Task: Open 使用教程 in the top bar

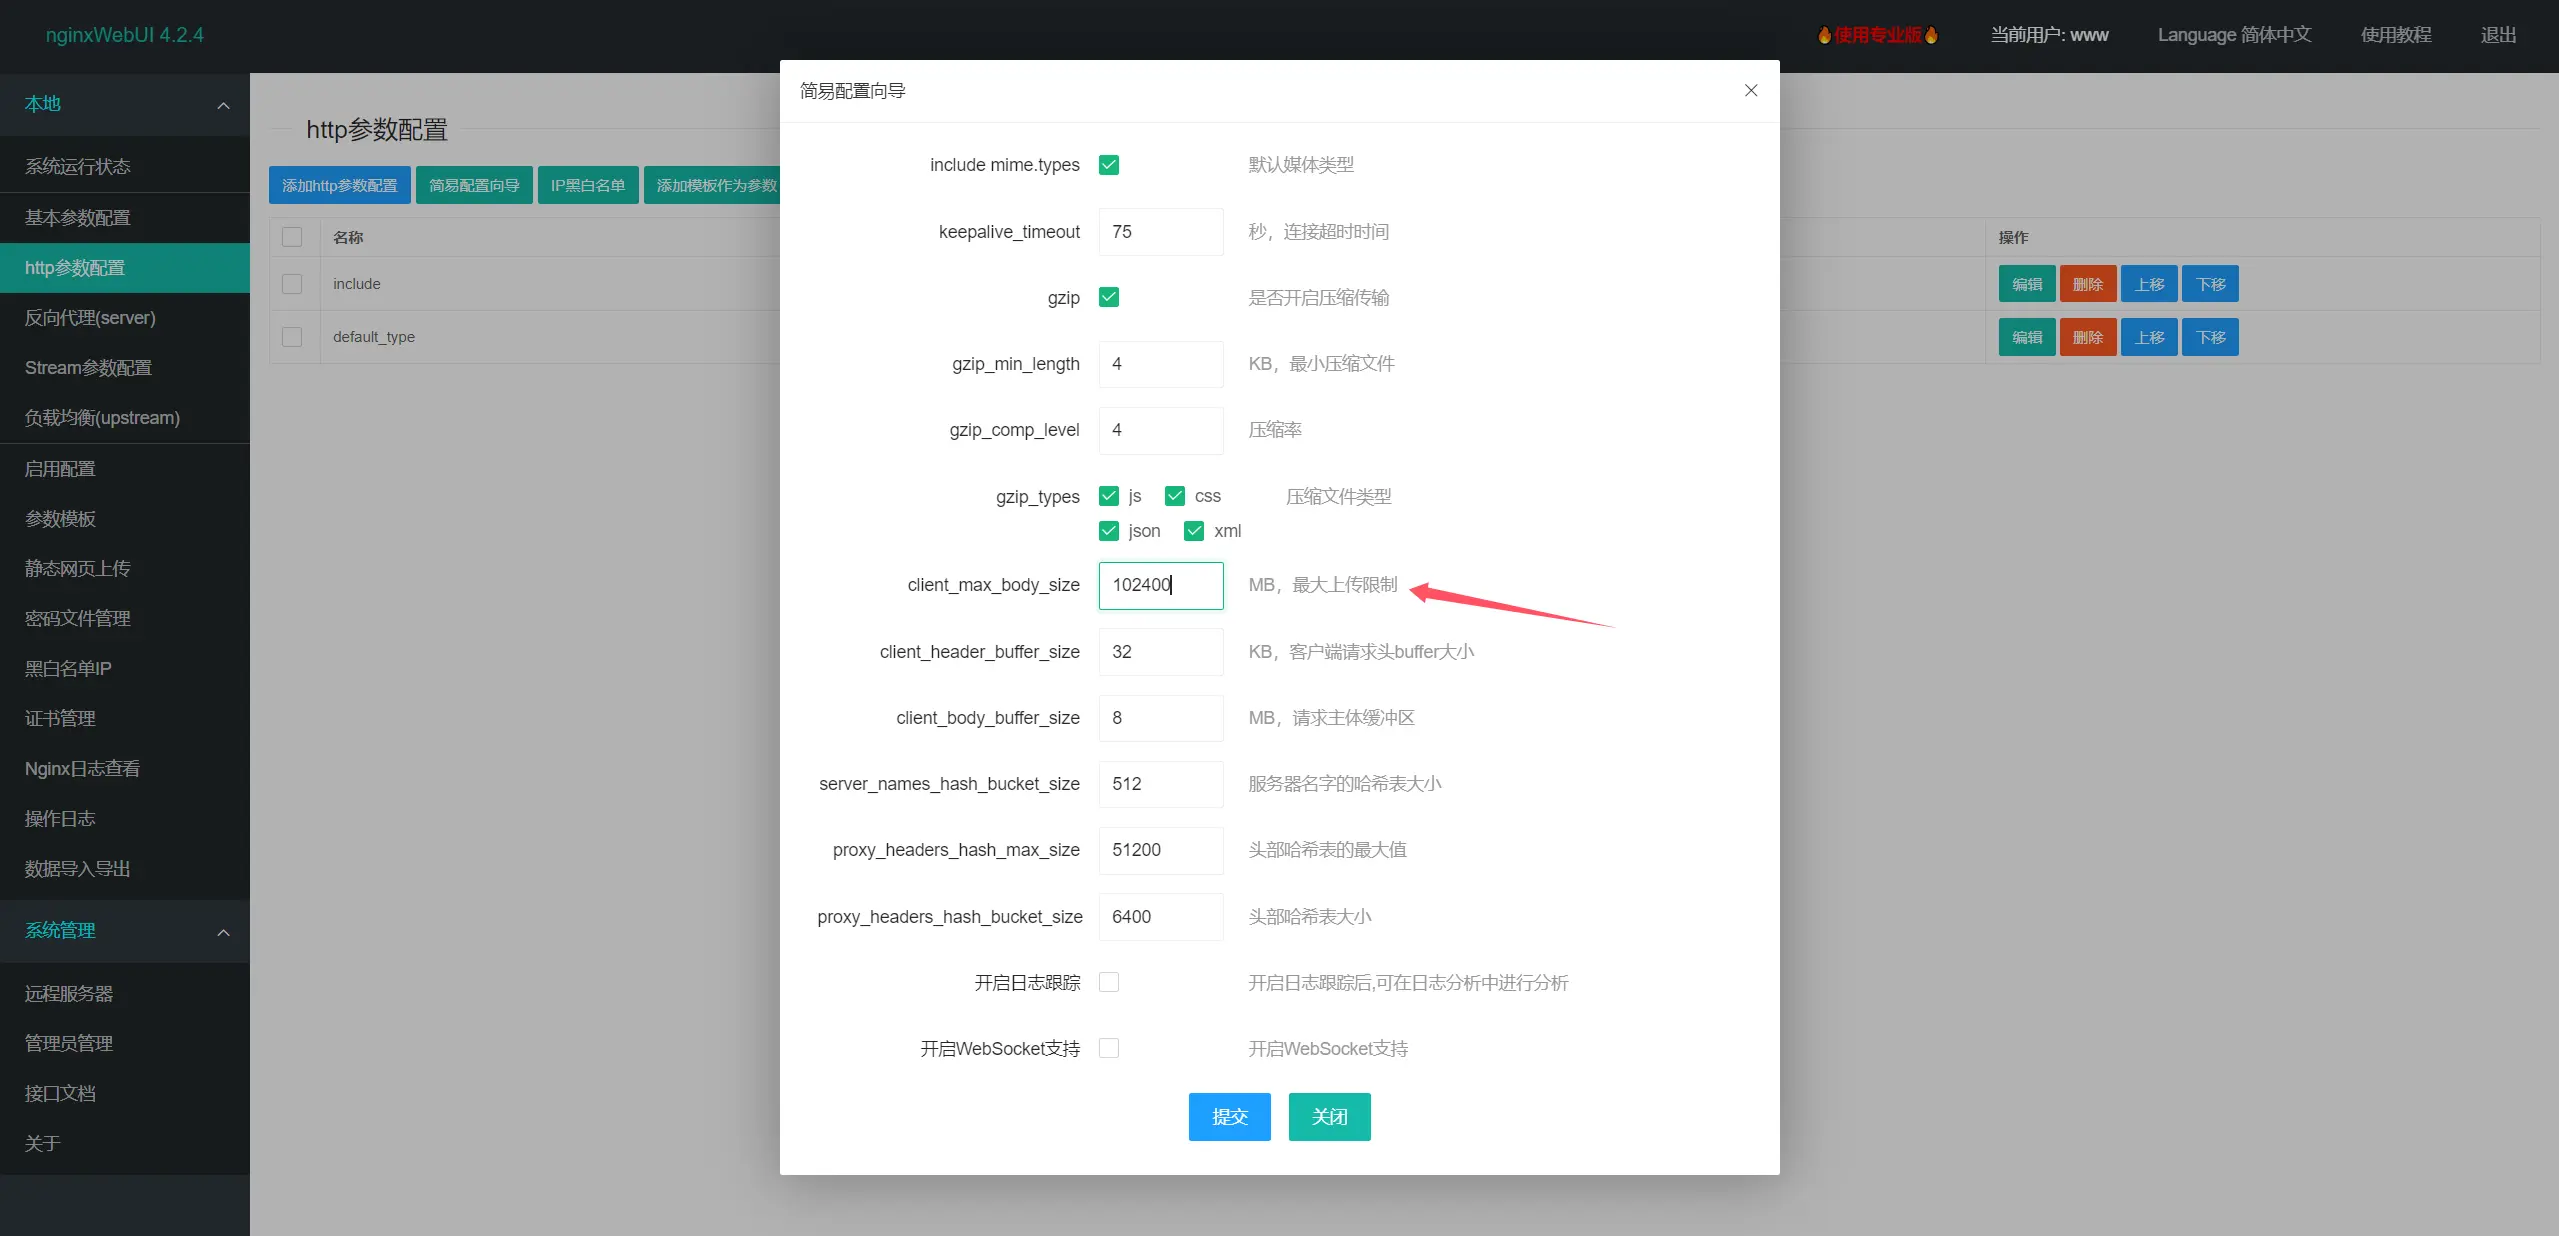Action: coord(2395,35)
